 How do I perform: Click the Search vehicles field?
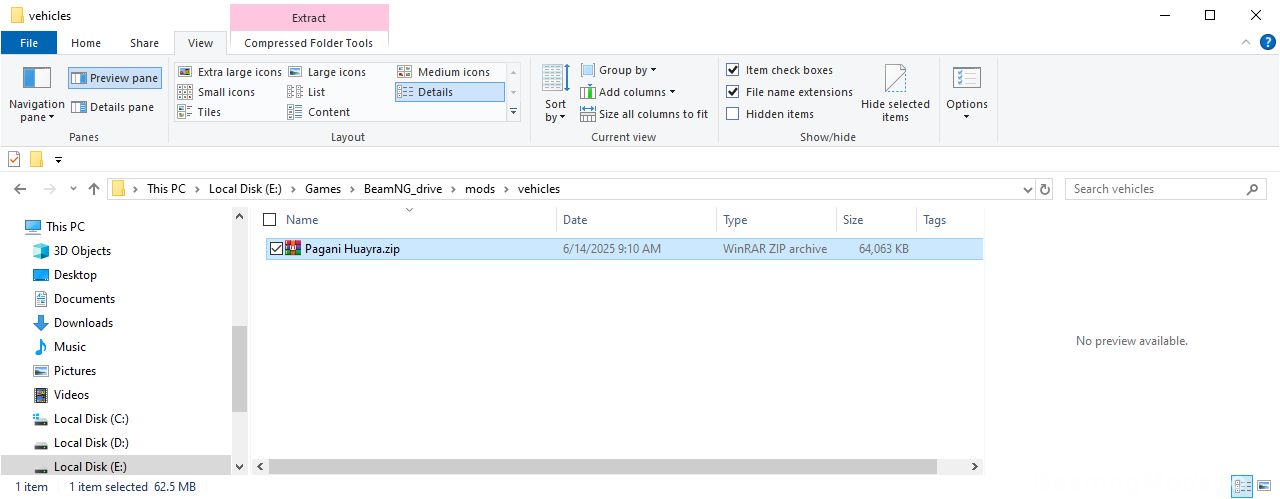pyautogui.click(x=1166, y=189)
